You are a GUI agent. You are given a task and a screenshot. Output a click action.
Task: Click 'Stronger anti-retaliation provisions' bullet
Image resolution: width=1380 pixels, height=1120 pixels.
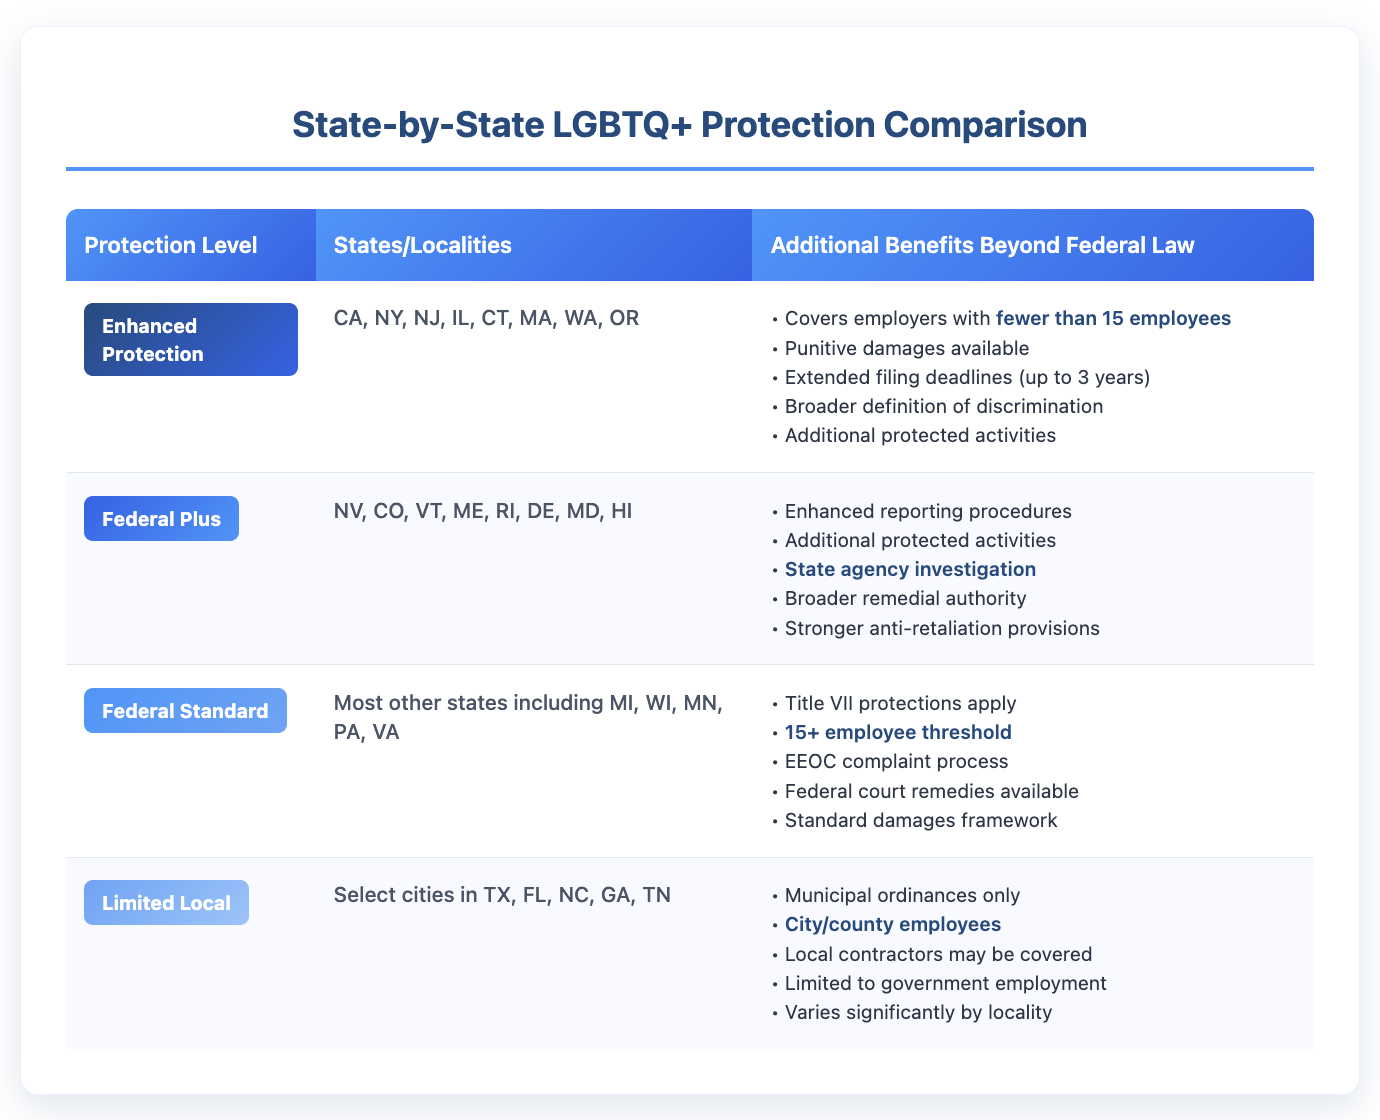tap(942, 628)
